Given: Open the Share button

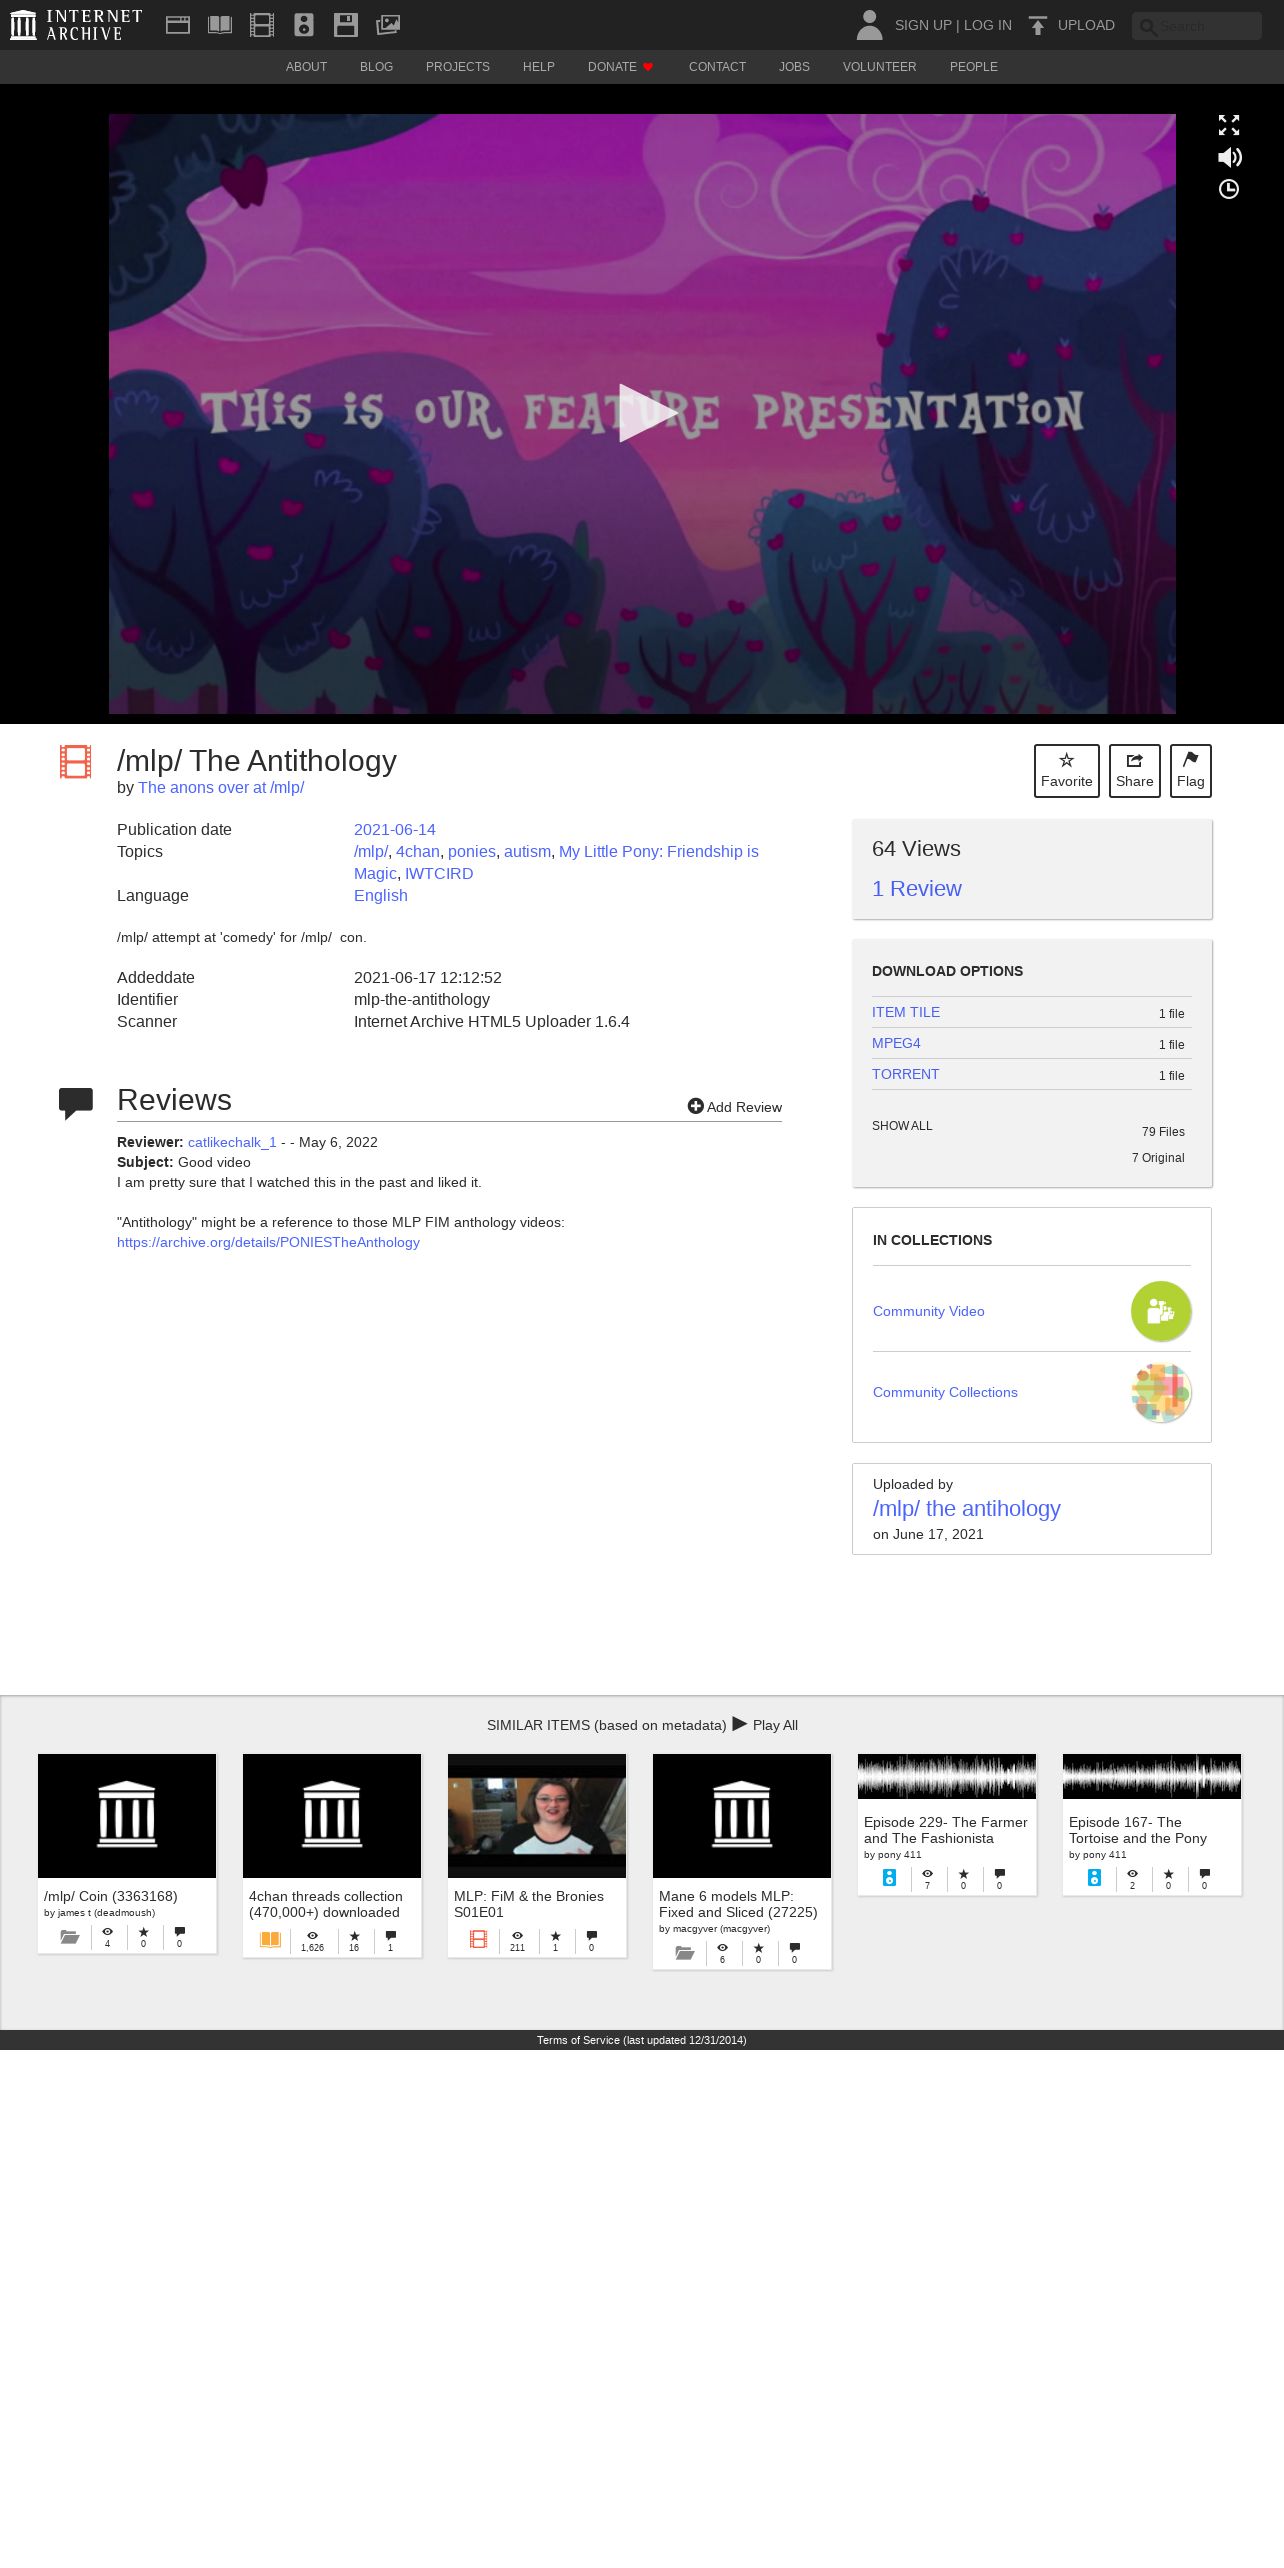Looking at the screenshot, I should 1135,771.
